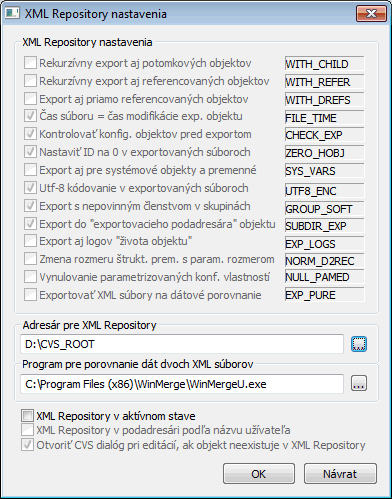
Task: Enable XML Repository v aktívnom stave
Action: pyautogui.click(x=28, y=416)
